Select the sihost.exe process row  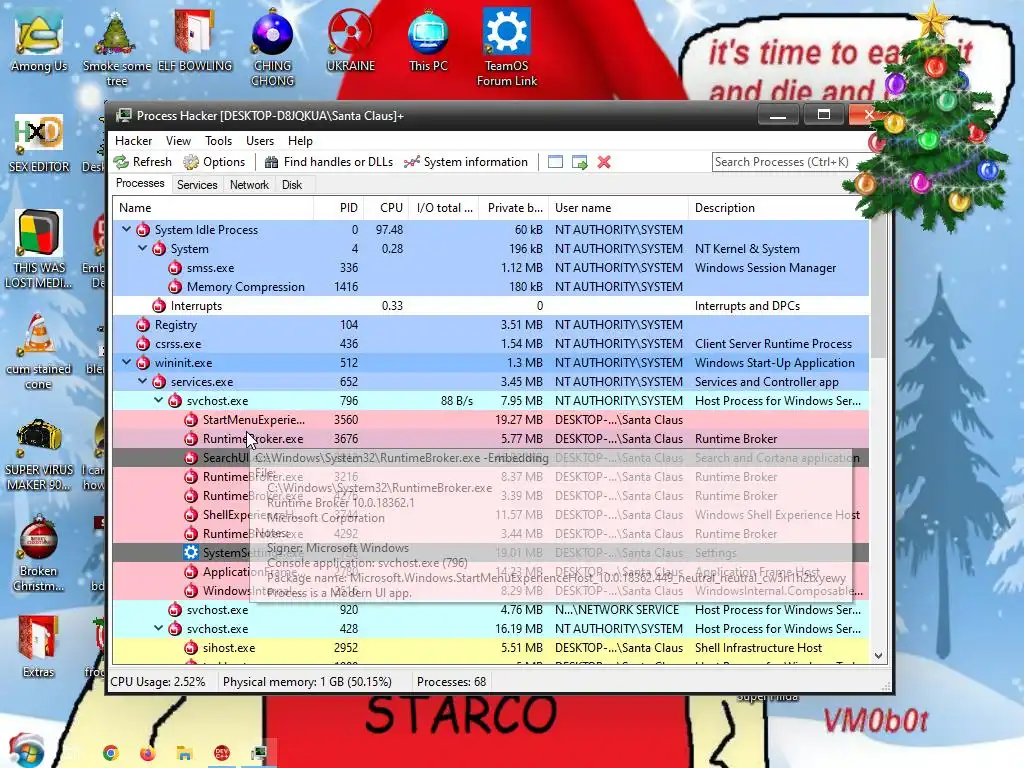[491, 648]
